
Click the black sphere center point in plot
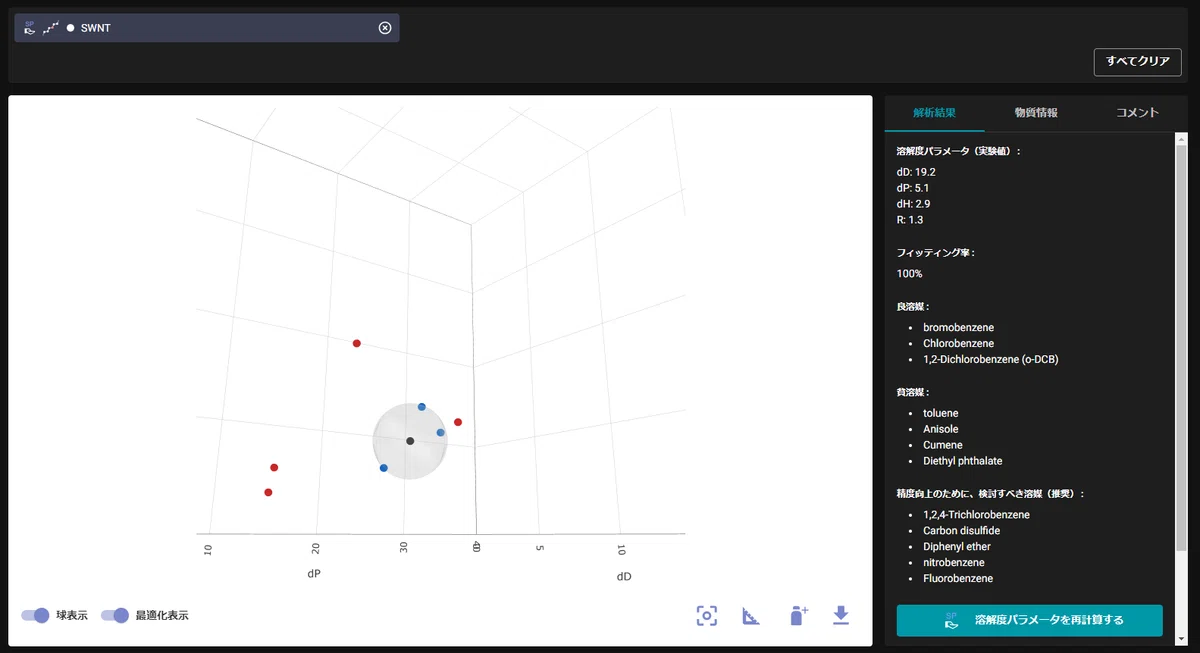click(410, 441)
